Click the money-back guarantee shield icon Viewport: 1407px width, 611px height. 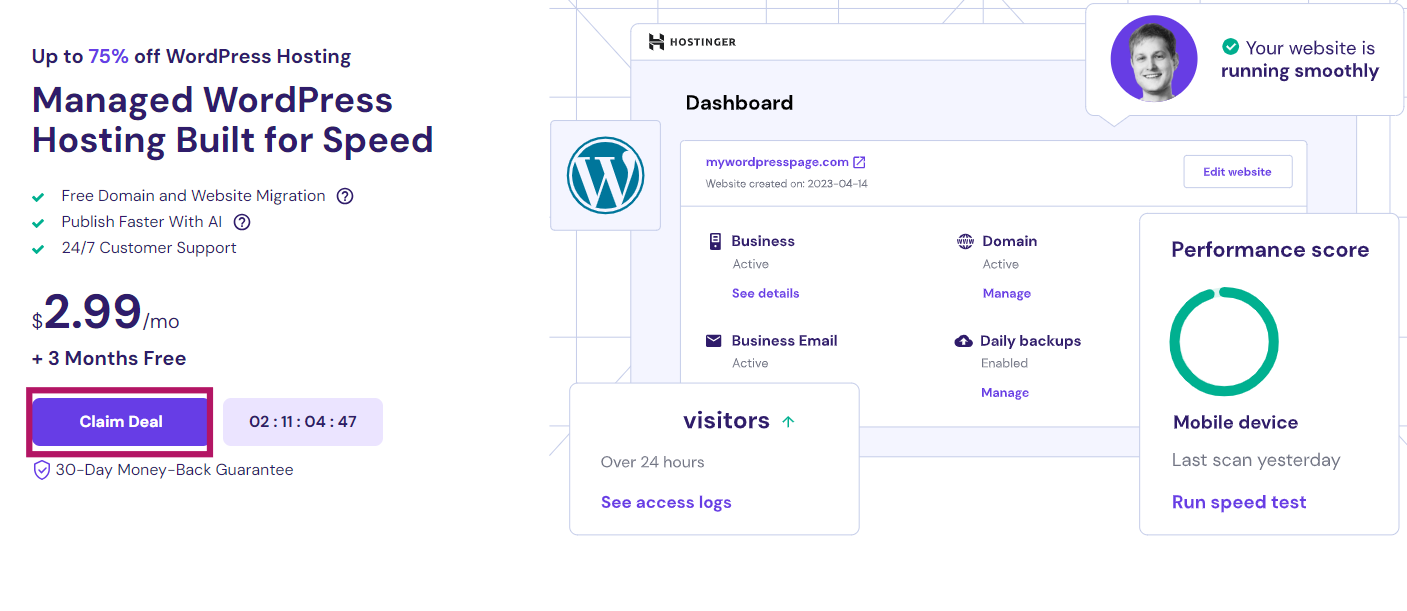[x=42, y=470]
